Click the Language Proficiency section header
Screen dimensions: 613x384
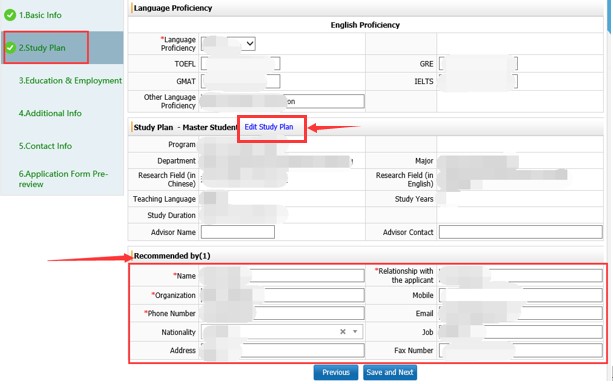173,8
